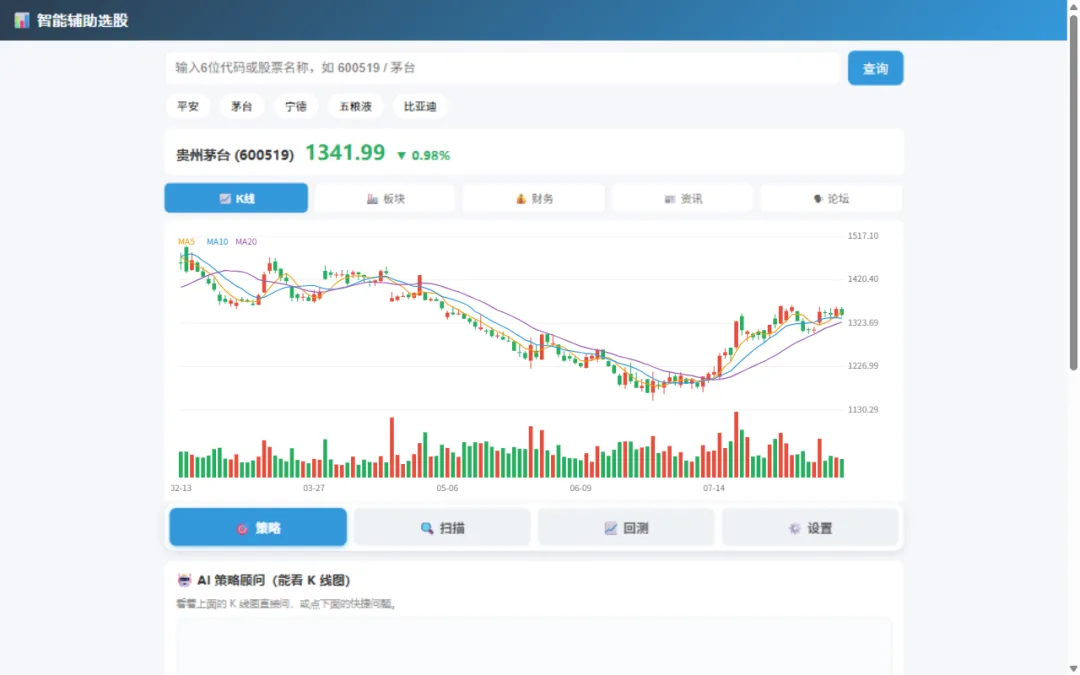Click the 设置 gear icon
This screenshot has width=1080, height=675.
click(794, 528)
